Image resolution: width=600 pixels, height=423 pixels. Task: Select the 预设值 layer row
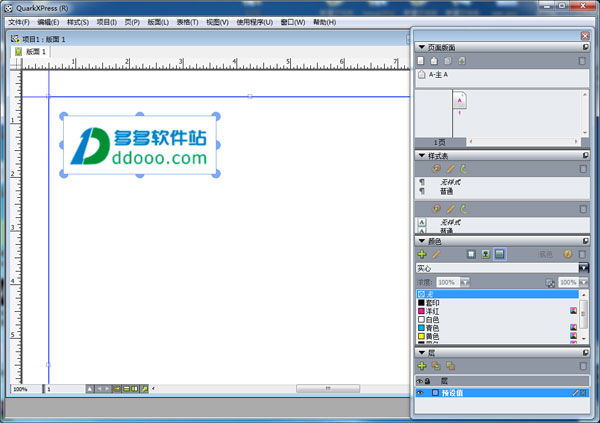(x=502, y=393)
